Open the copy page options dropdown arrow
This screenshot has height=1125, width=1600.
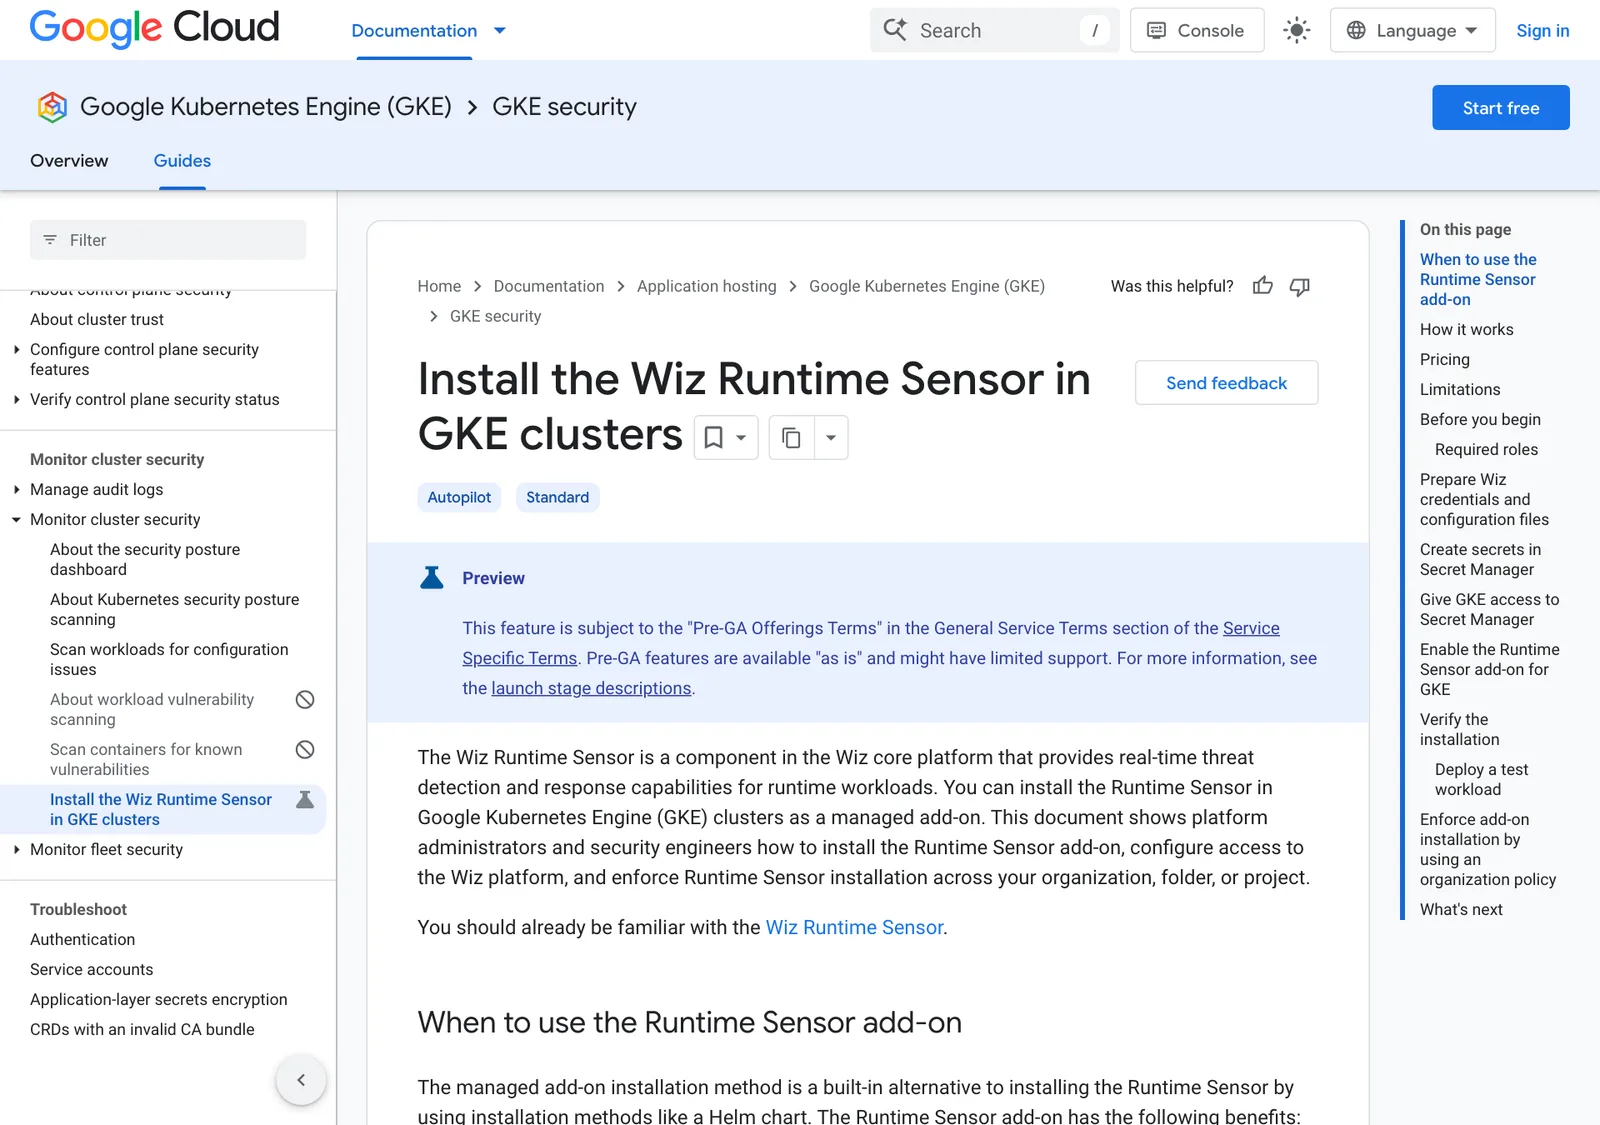(831, 438)
